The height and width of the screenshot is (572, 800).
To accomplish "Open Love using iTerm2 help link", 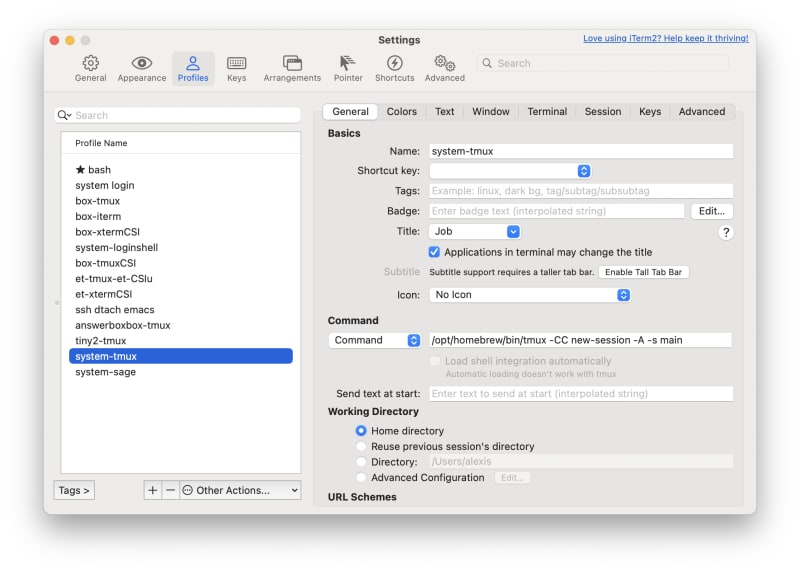I will pos(665,38).
